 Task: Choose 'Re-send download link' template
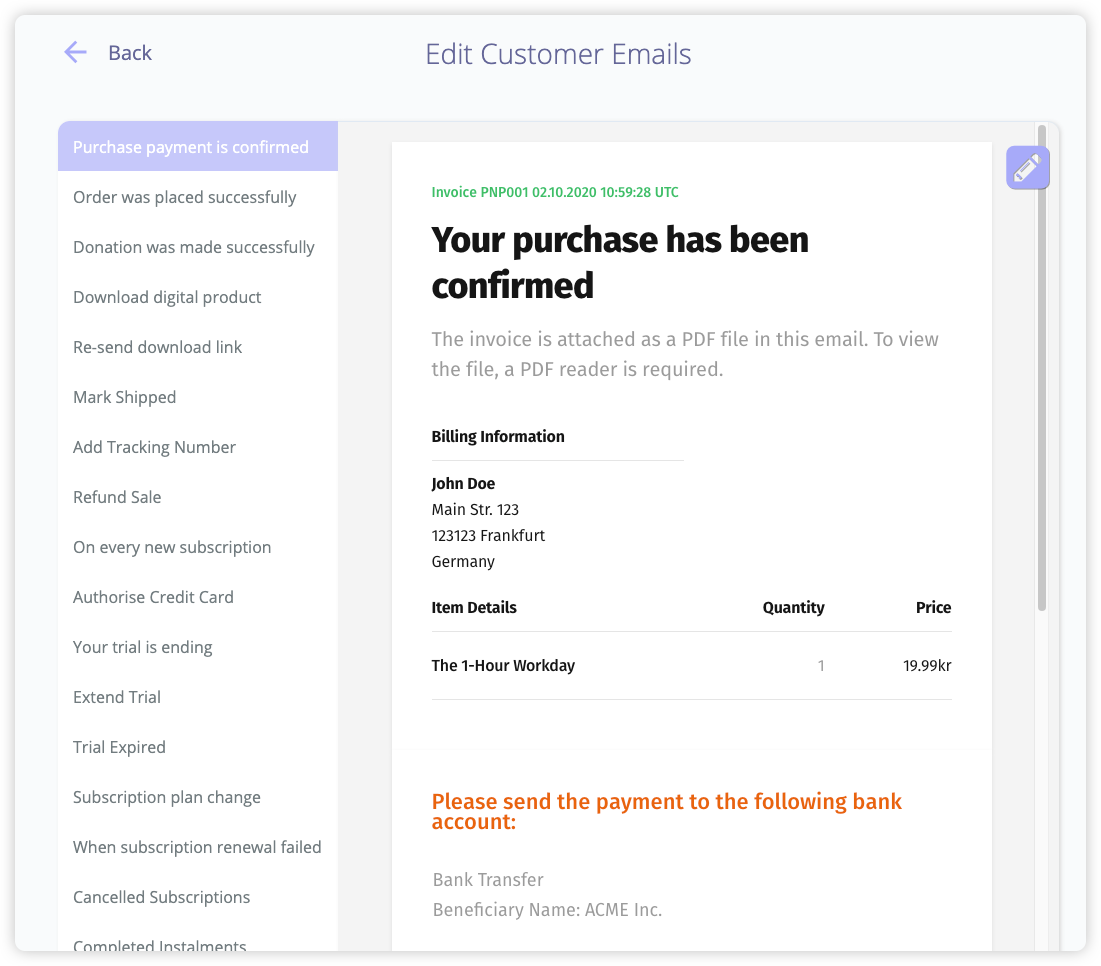(x=158, y=347)
